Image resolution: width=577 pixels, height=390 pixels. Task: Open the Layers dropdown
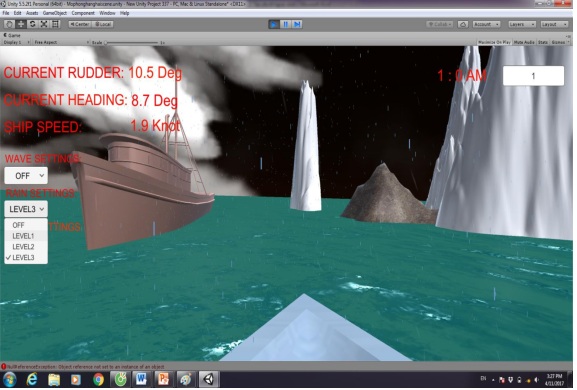pos(522,24)
